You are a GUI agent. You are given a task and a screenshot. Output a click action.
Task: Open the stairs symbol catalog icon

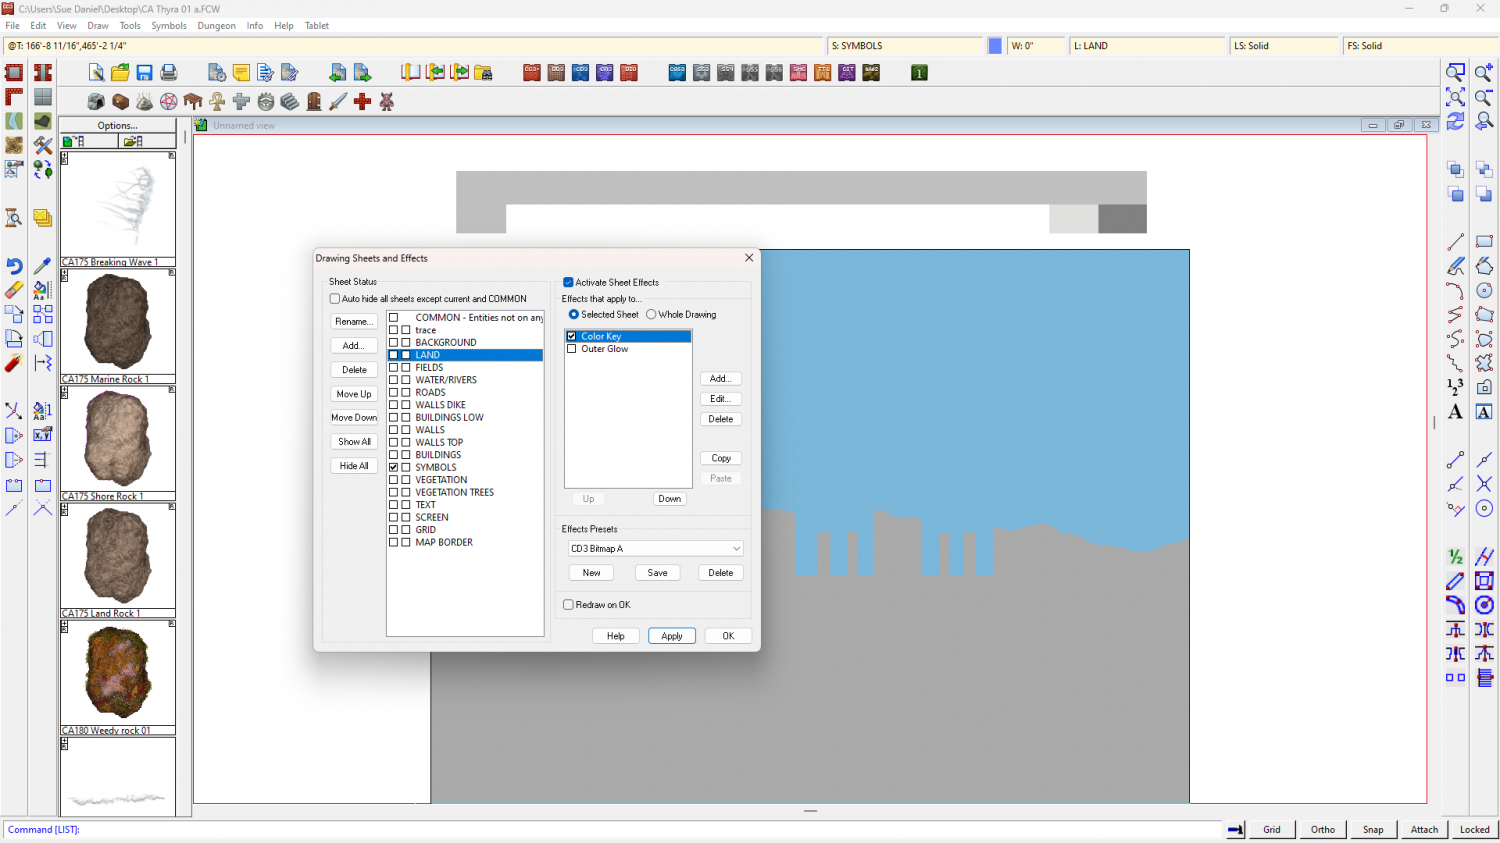click(290, 102)
